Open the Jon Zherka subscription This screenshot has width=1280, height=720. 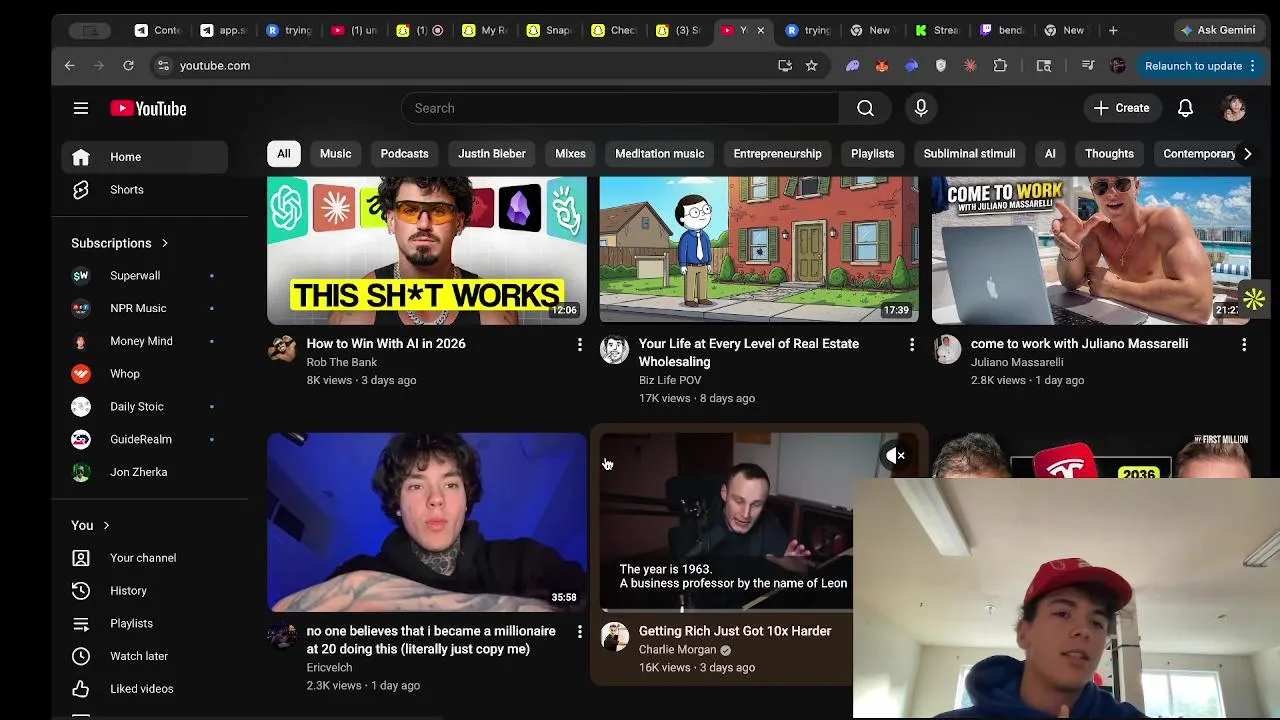pos(144,472)
